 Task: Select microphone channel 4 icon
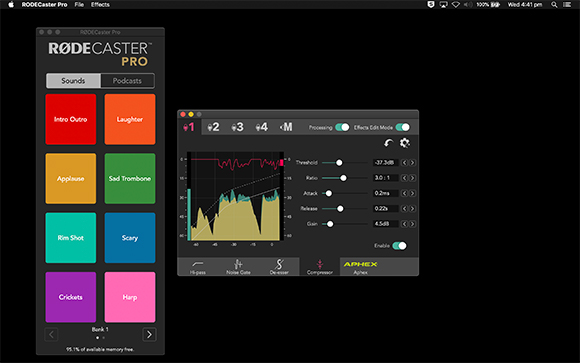262,127
